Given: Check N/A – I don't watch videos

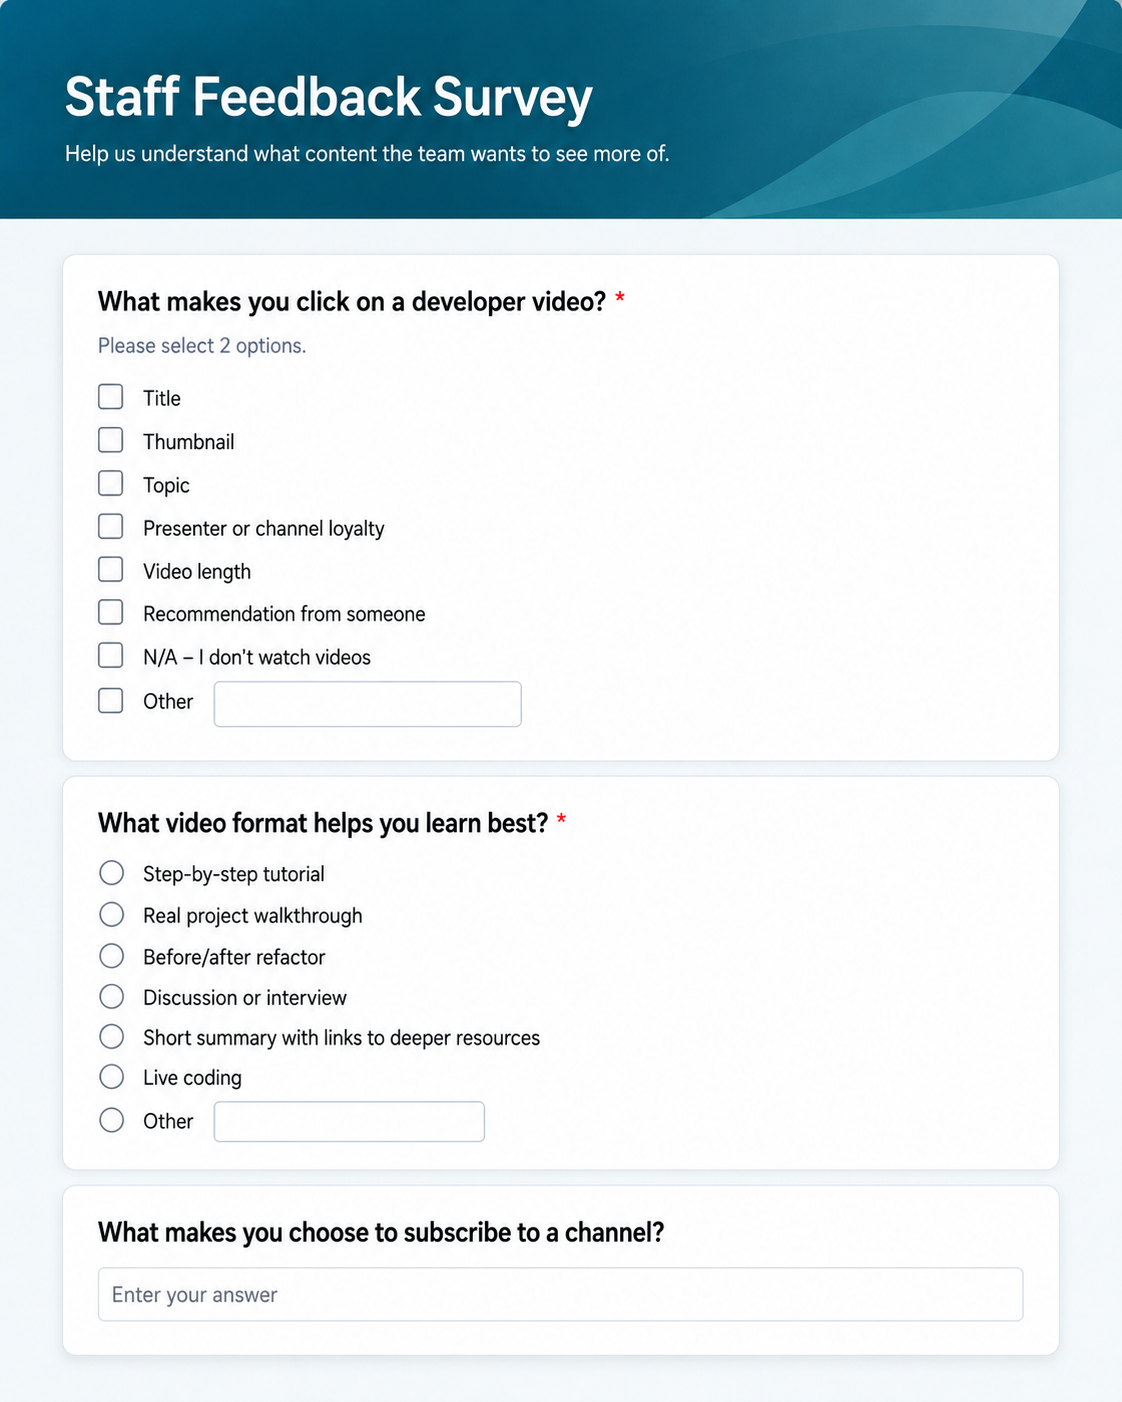Looking at the screenshot, I should tap(111, 656).
